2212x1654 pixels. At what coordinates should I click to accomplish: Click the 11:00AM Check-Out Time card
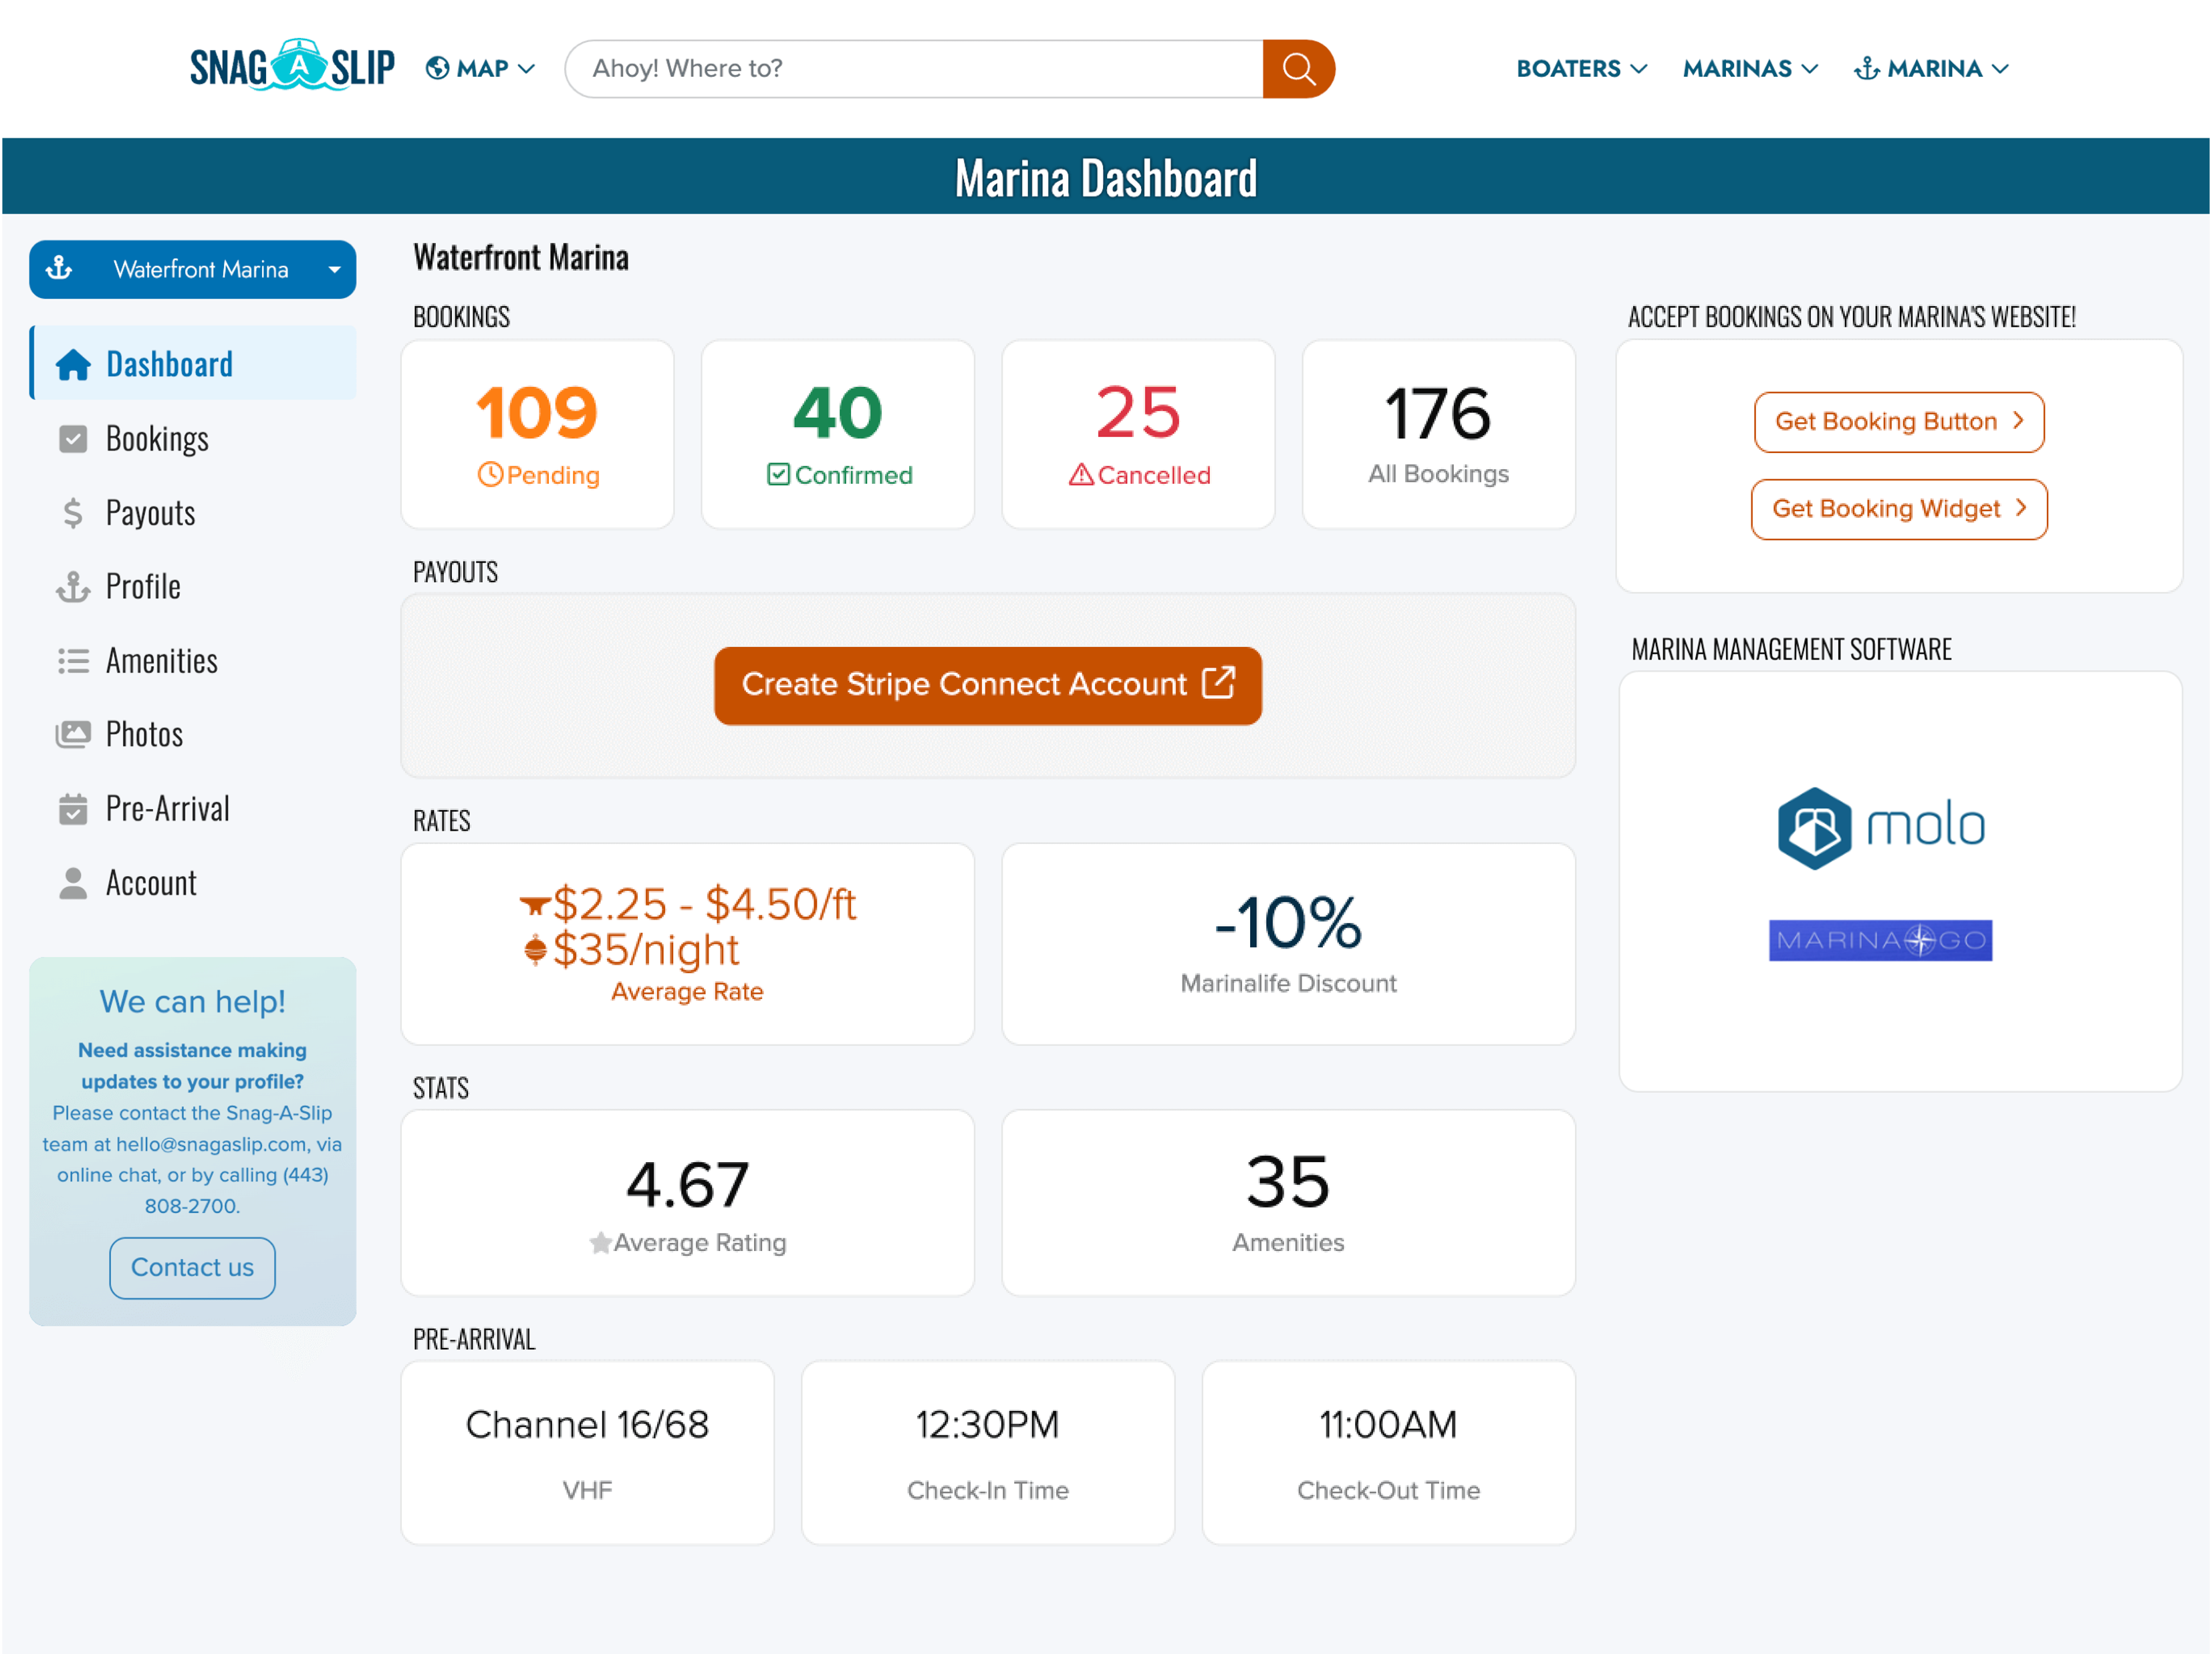(x=1389, y=1452)
